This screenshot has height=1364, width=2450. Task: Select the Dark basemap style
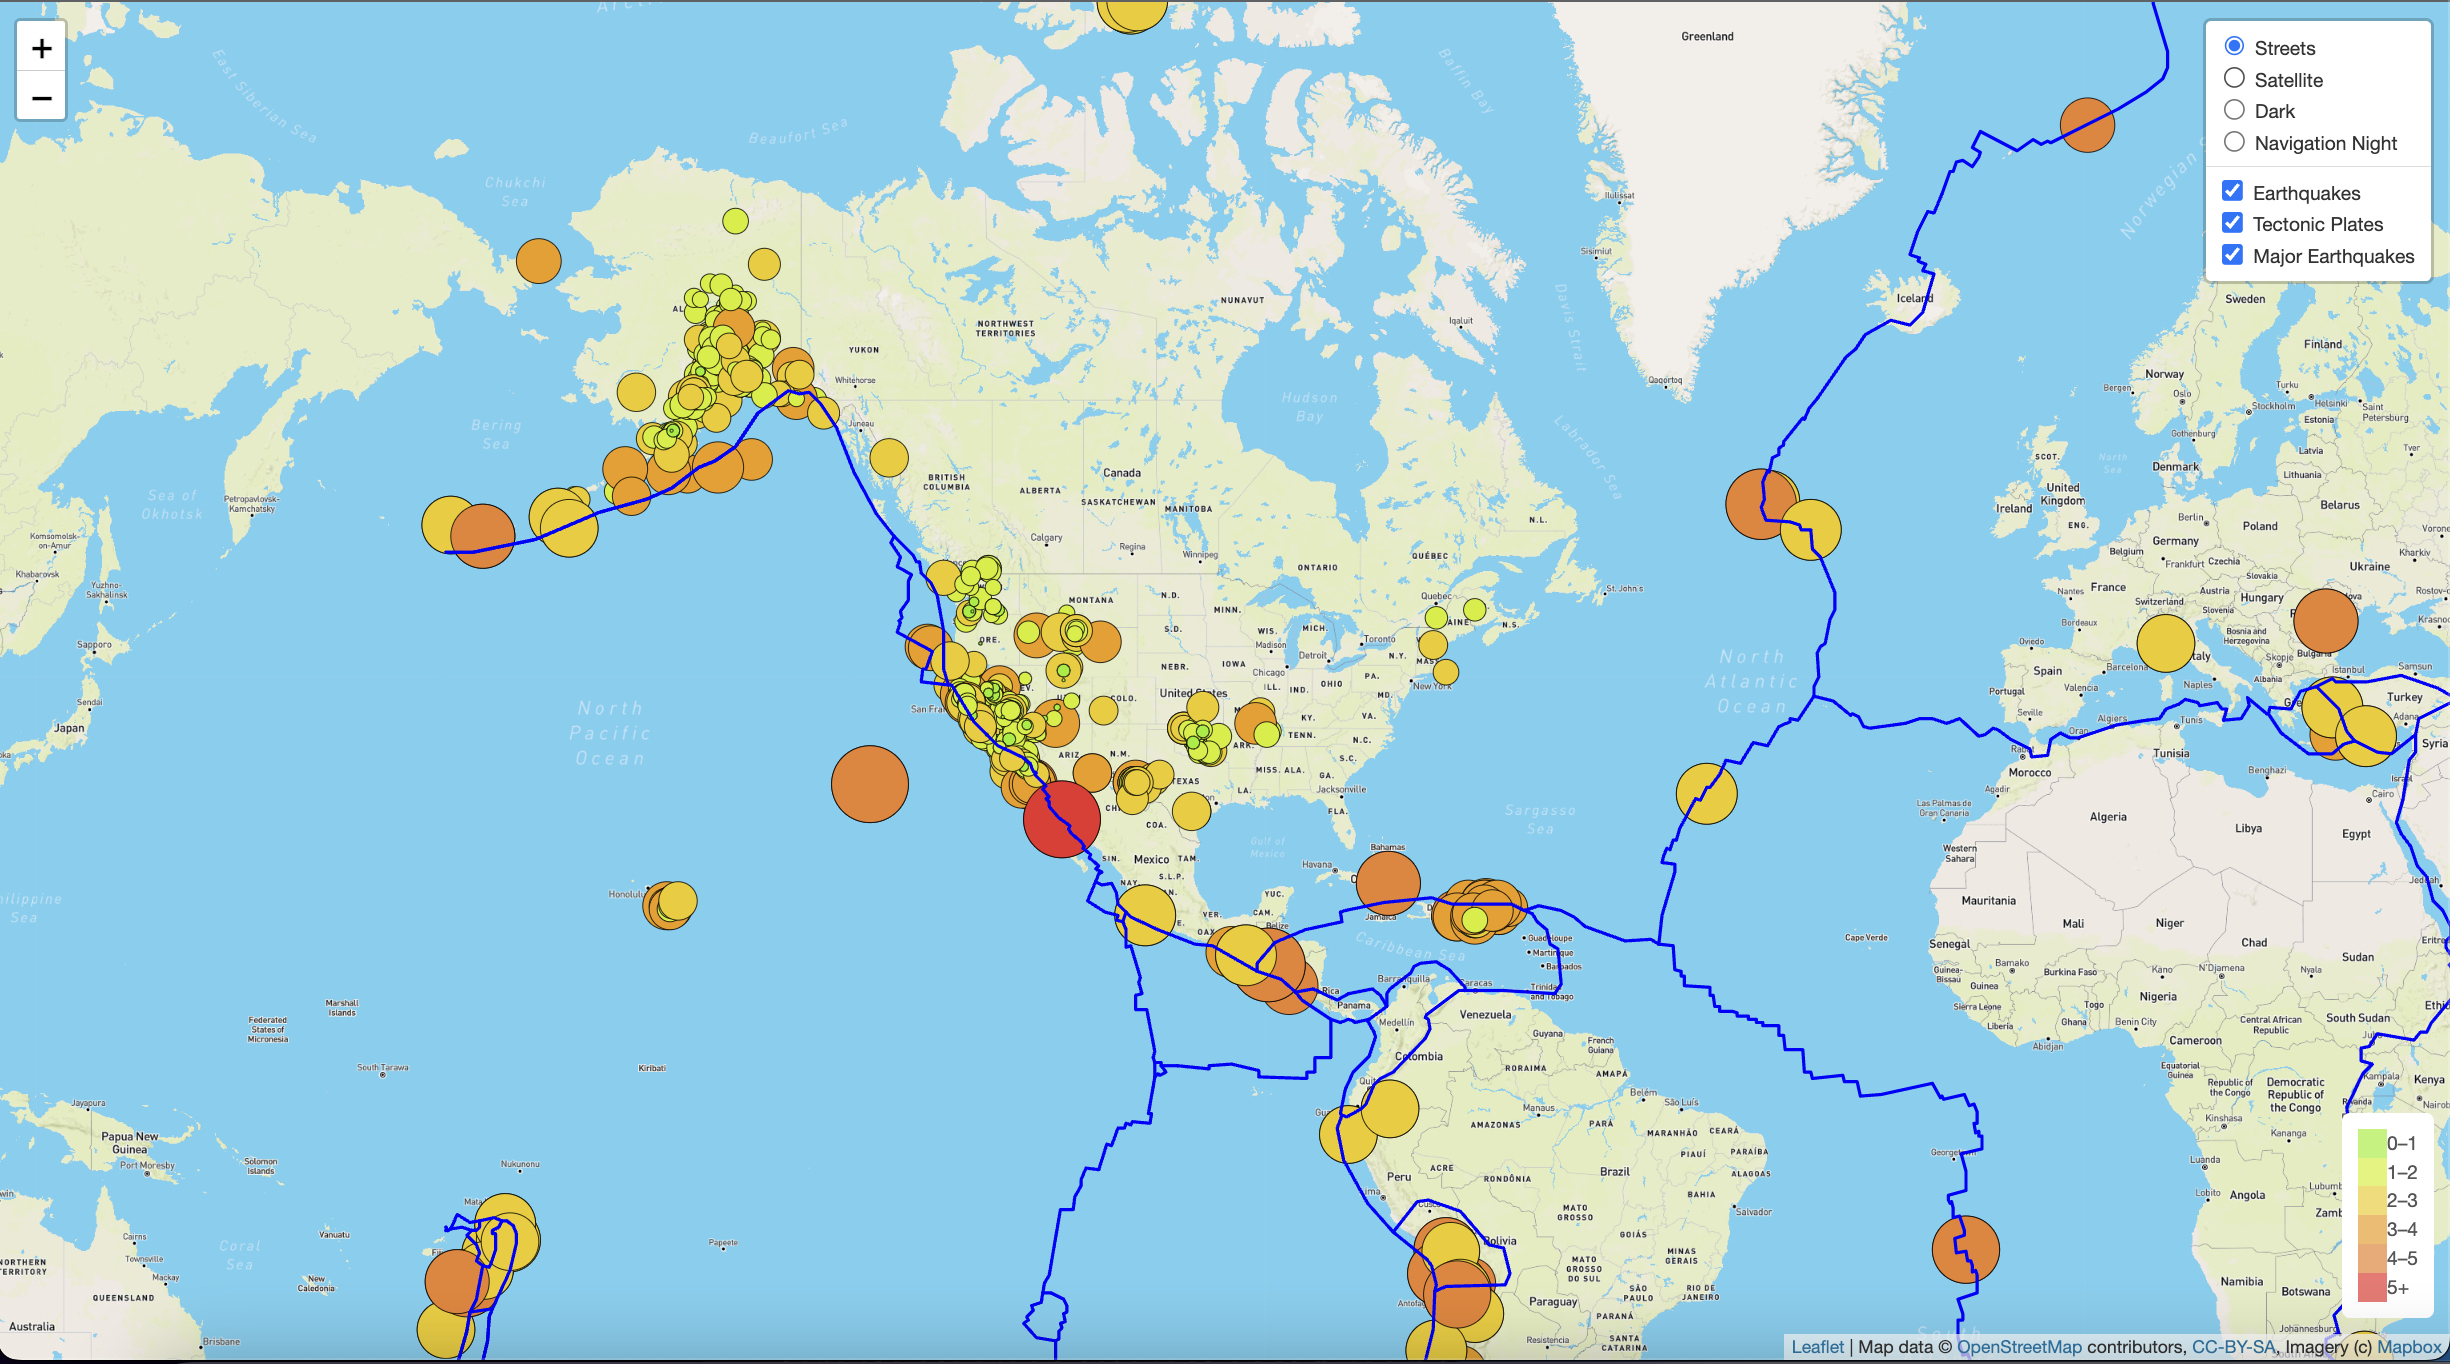pos(2234,110)
